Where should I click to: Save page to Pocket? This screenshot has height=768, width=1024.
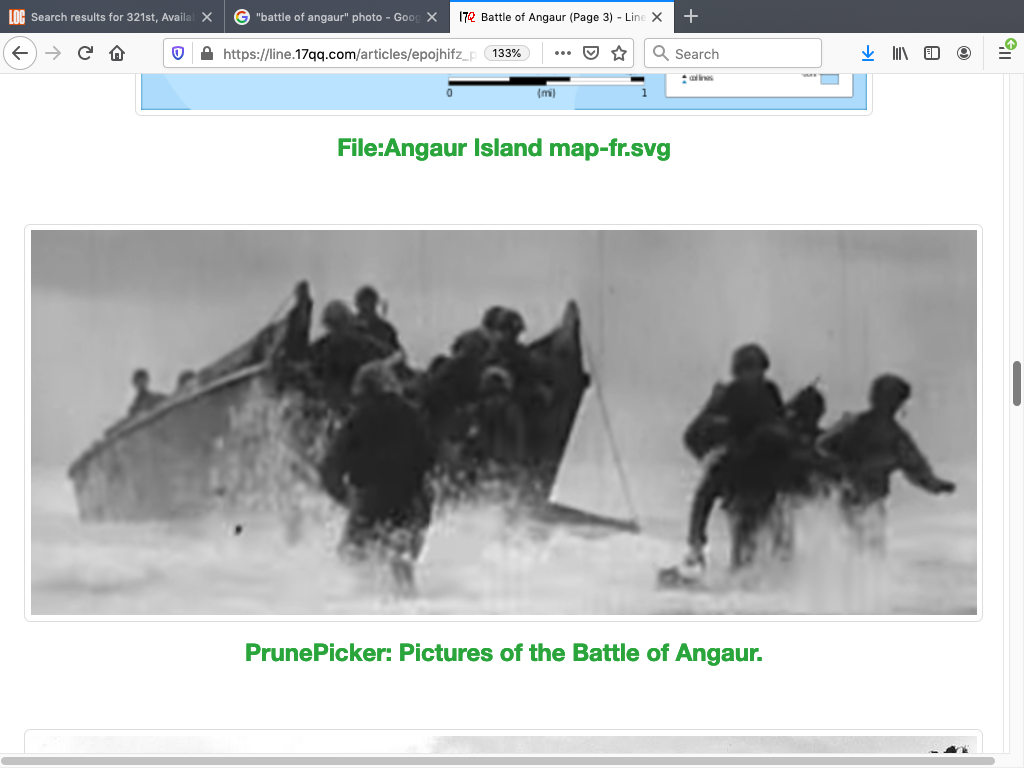pos(591,54)
